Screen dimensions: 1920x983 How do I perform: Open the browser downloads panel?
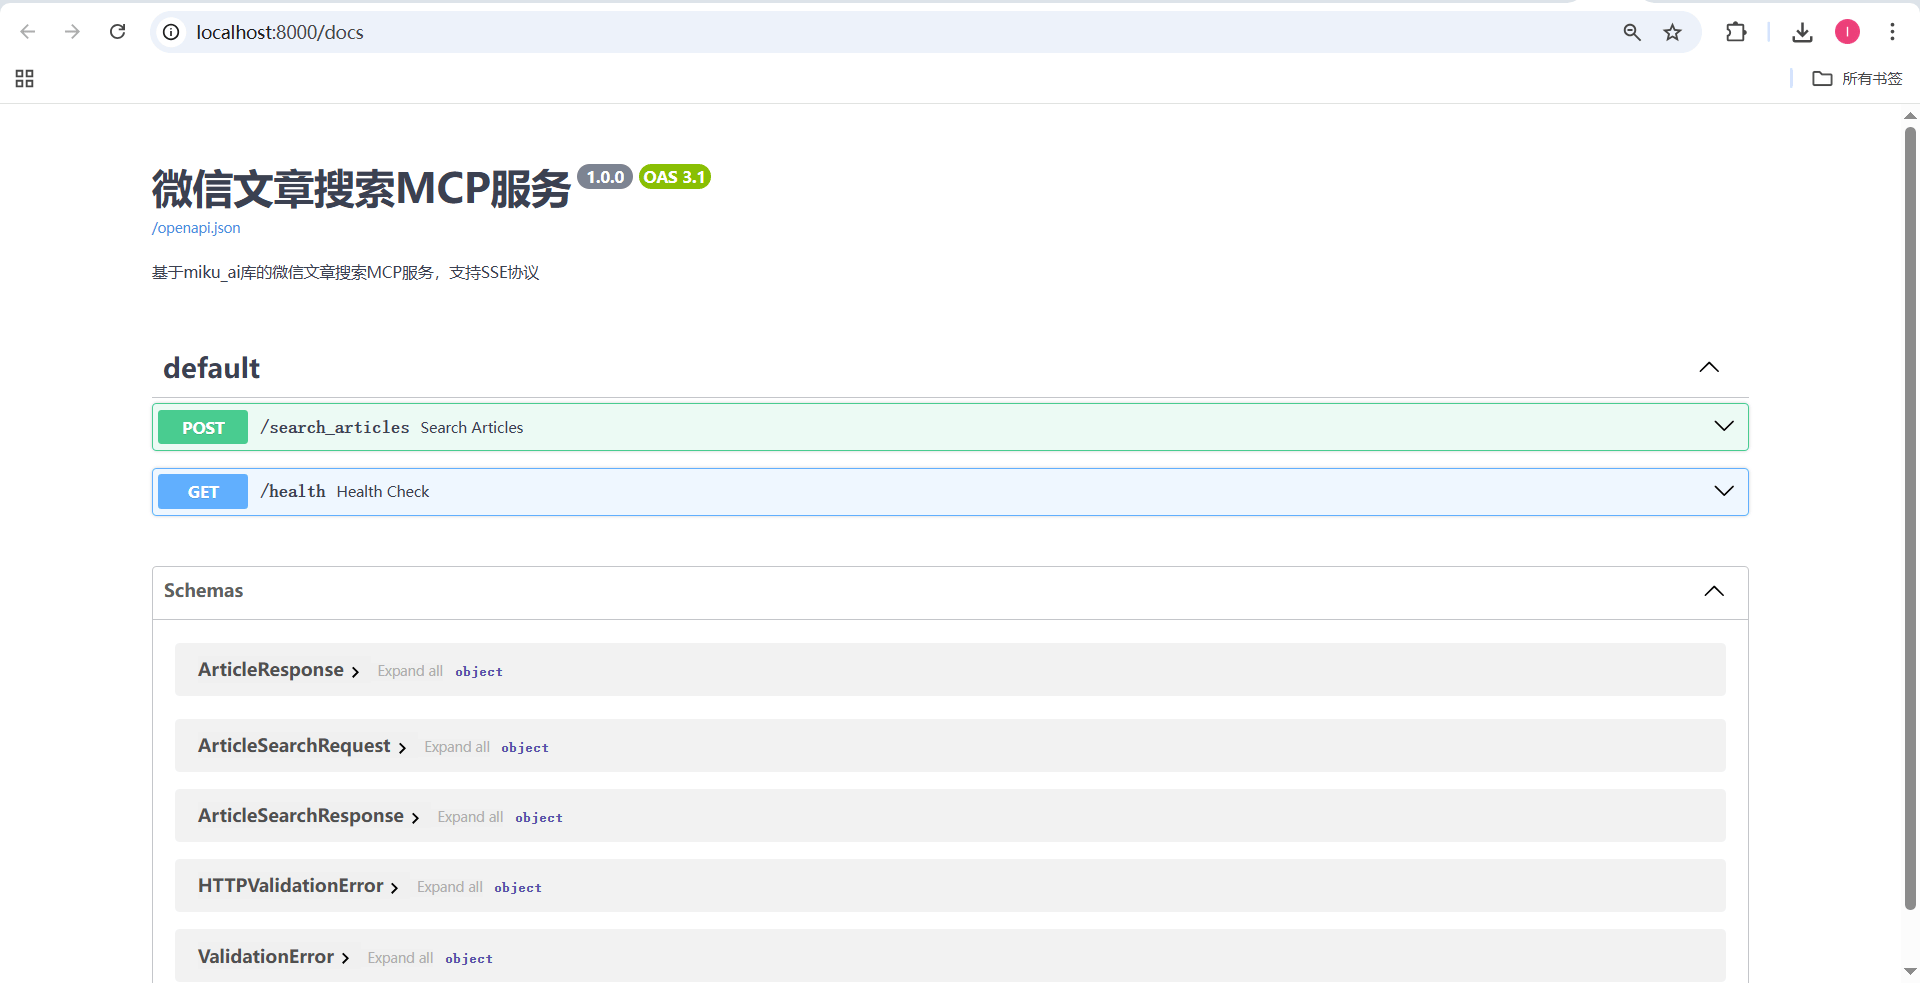point(1802,32)
